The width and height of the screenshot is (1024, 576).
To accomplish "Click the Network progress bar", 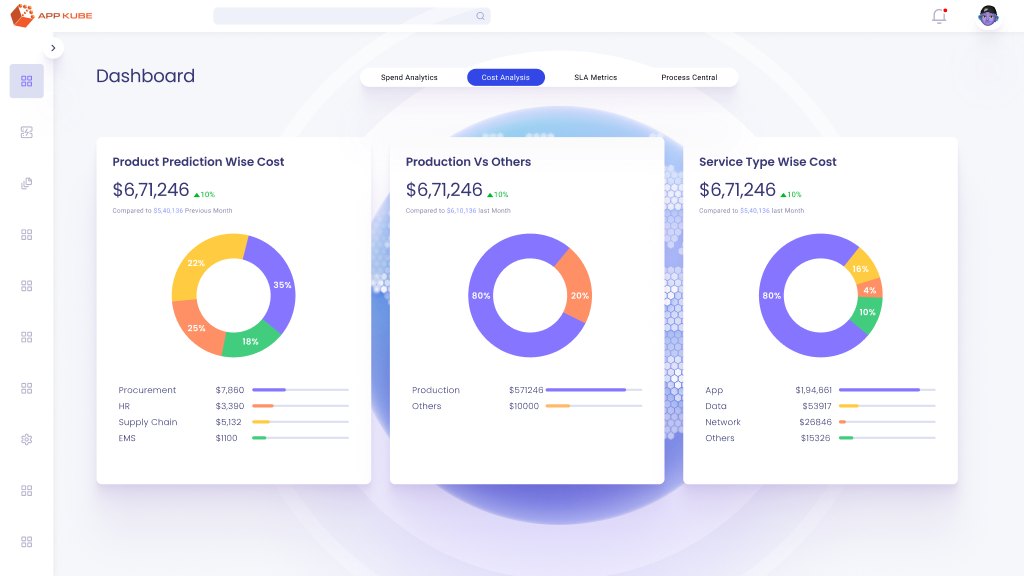I will point(887,422).
